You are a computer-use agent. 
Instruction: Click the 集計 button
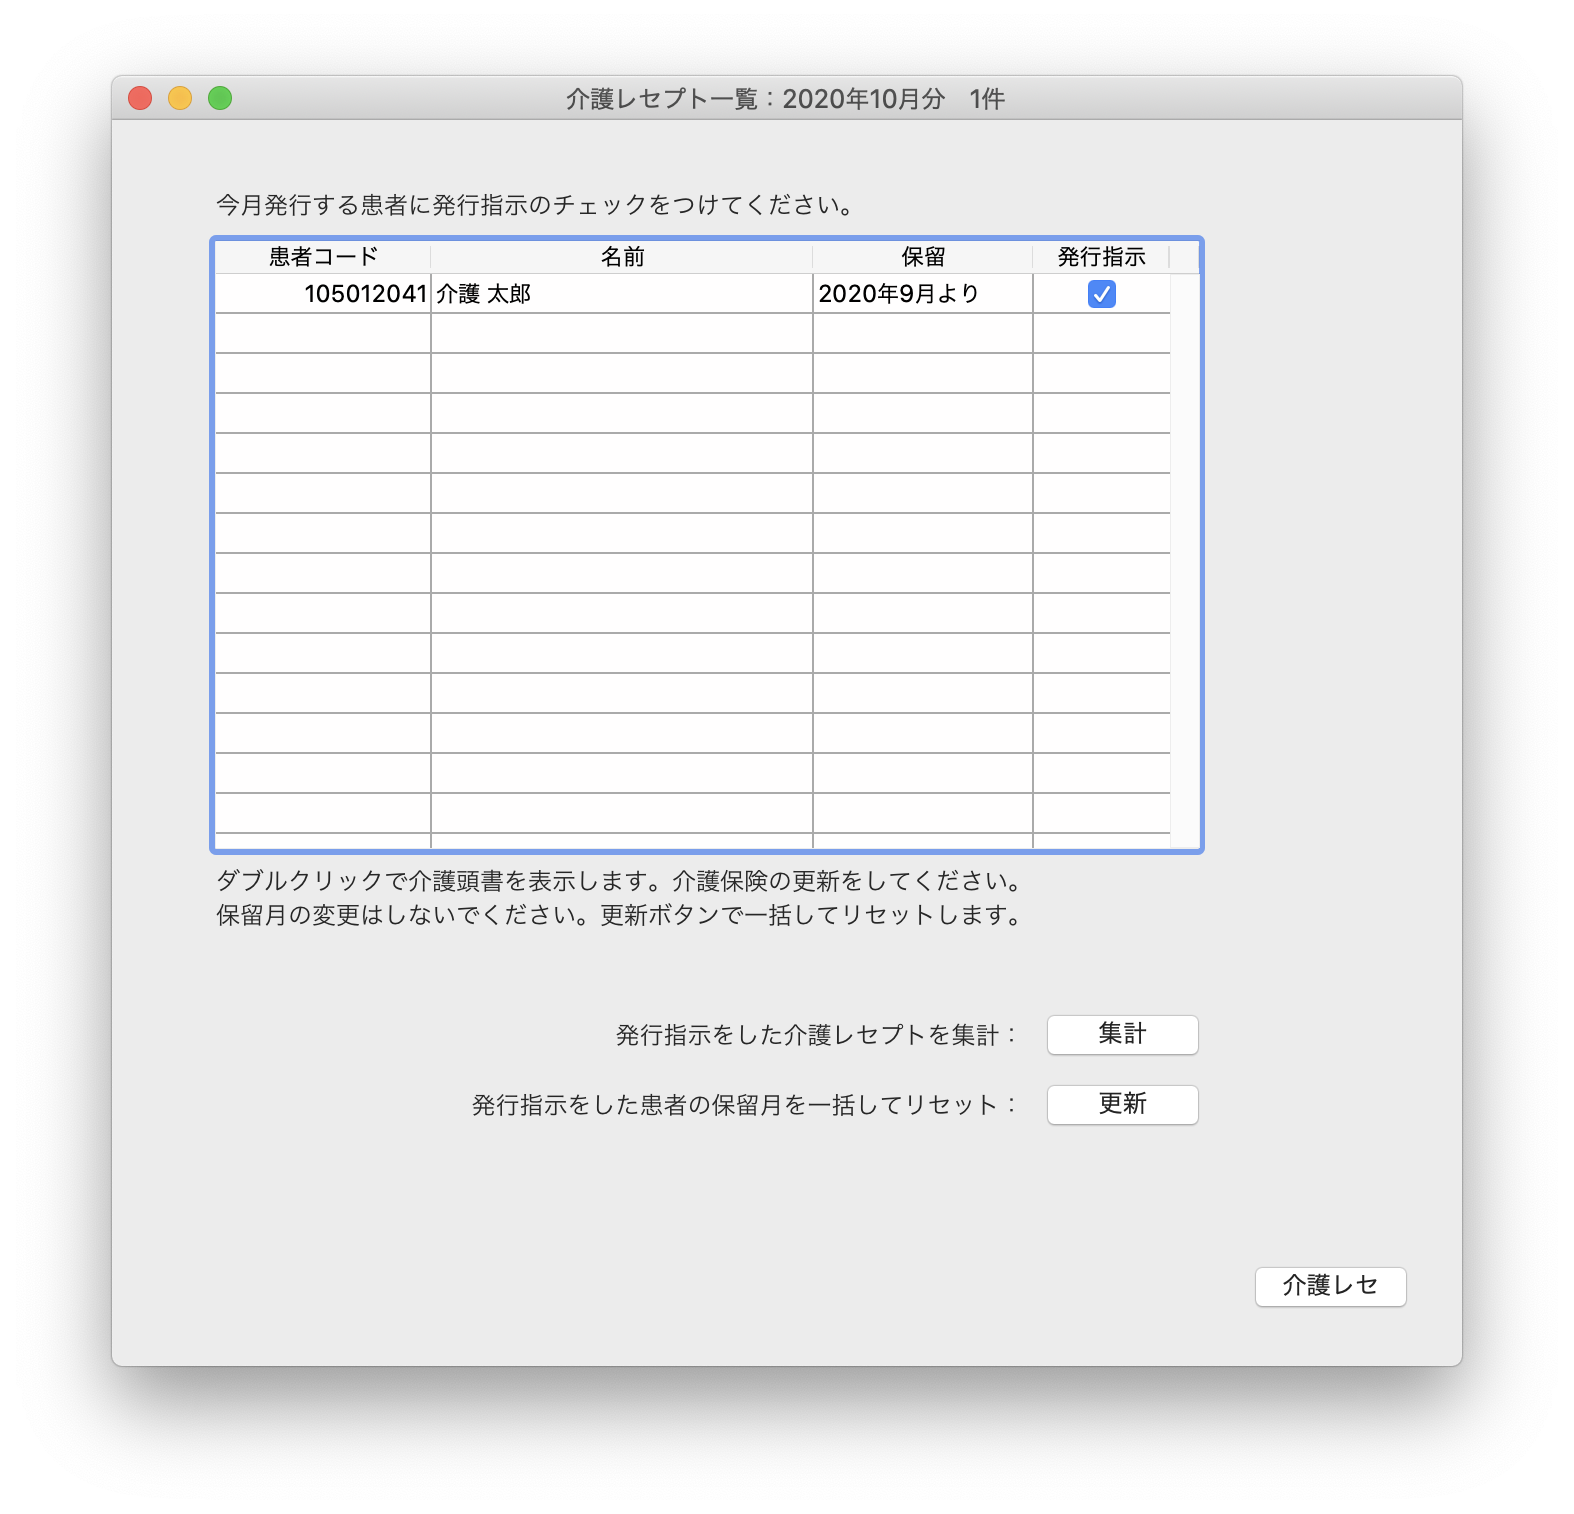coord(1122,1034)
